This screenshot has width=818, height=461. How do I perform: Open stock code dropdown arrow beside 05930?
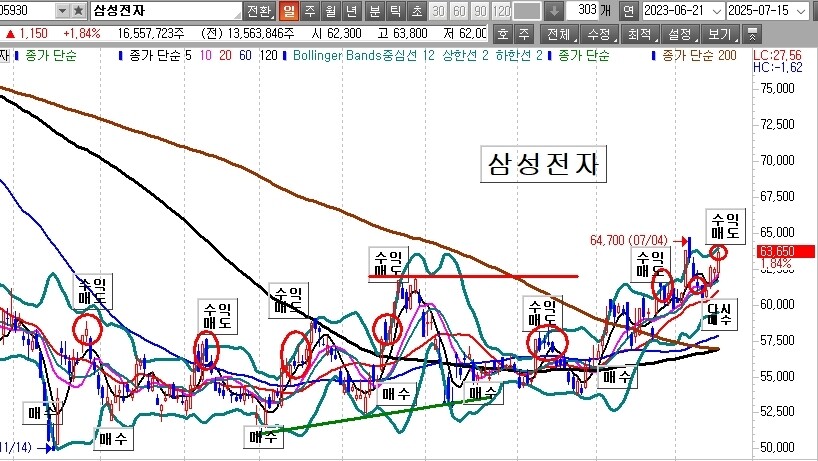(x=62, y=10)
